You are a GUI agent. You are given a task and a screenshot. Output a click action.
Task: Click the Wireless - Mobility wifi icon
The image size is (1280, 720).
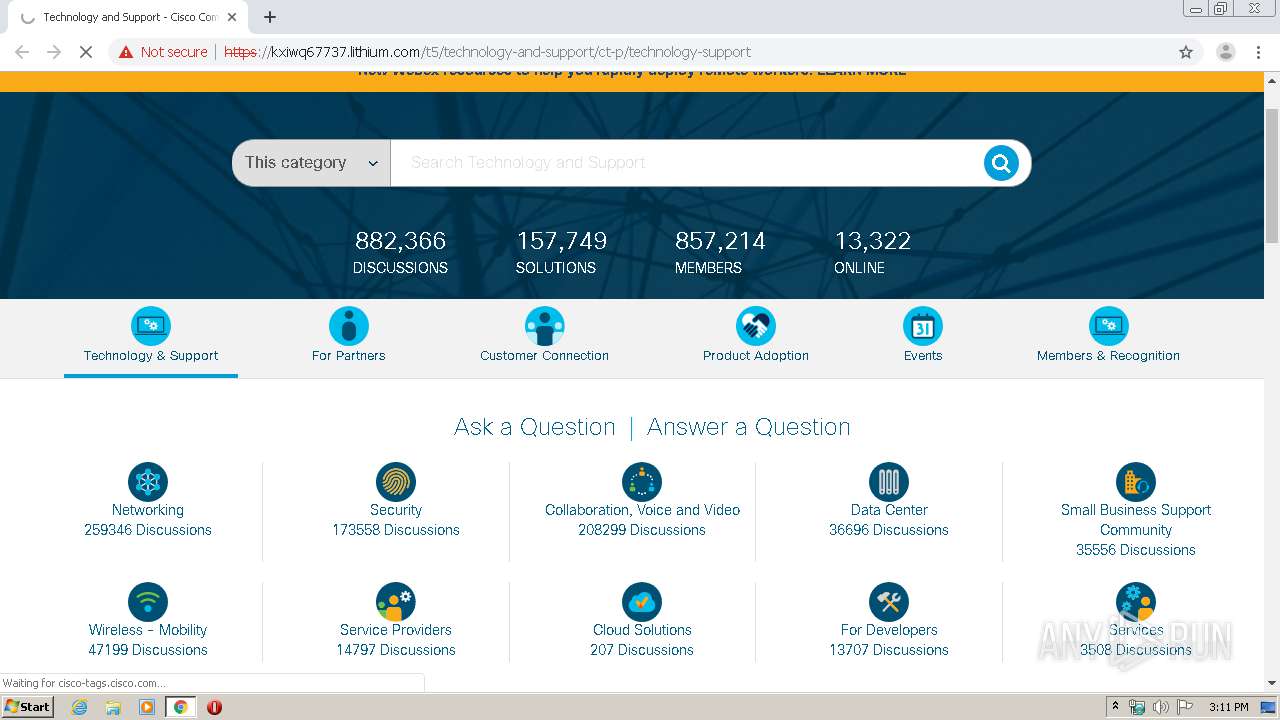coord(148,602)
